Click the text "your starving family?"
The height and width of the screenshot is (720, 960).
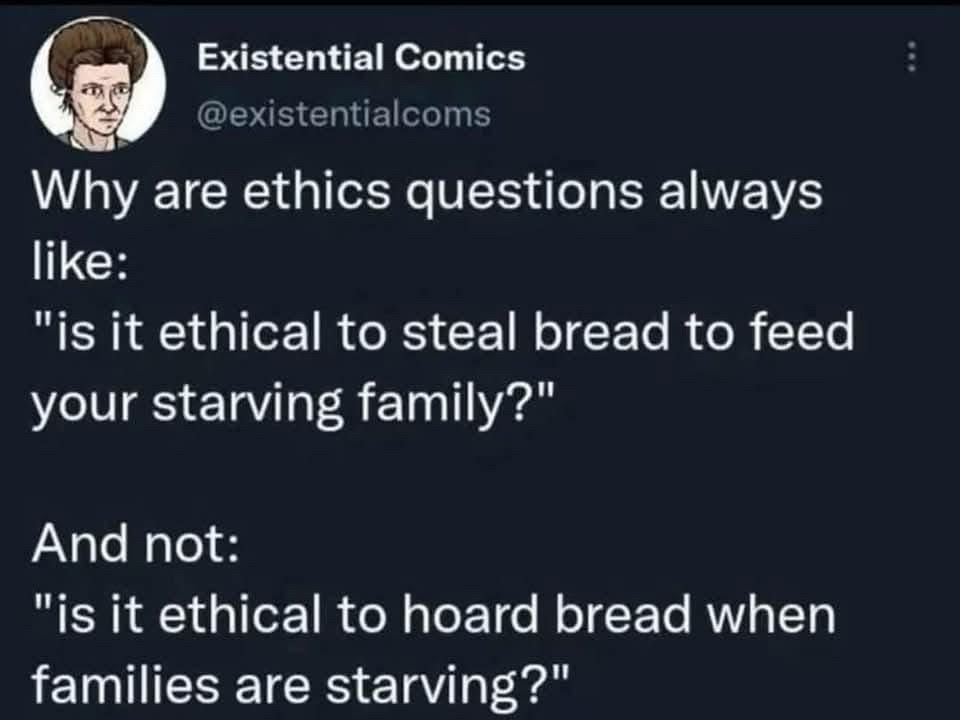click(293, 405)
